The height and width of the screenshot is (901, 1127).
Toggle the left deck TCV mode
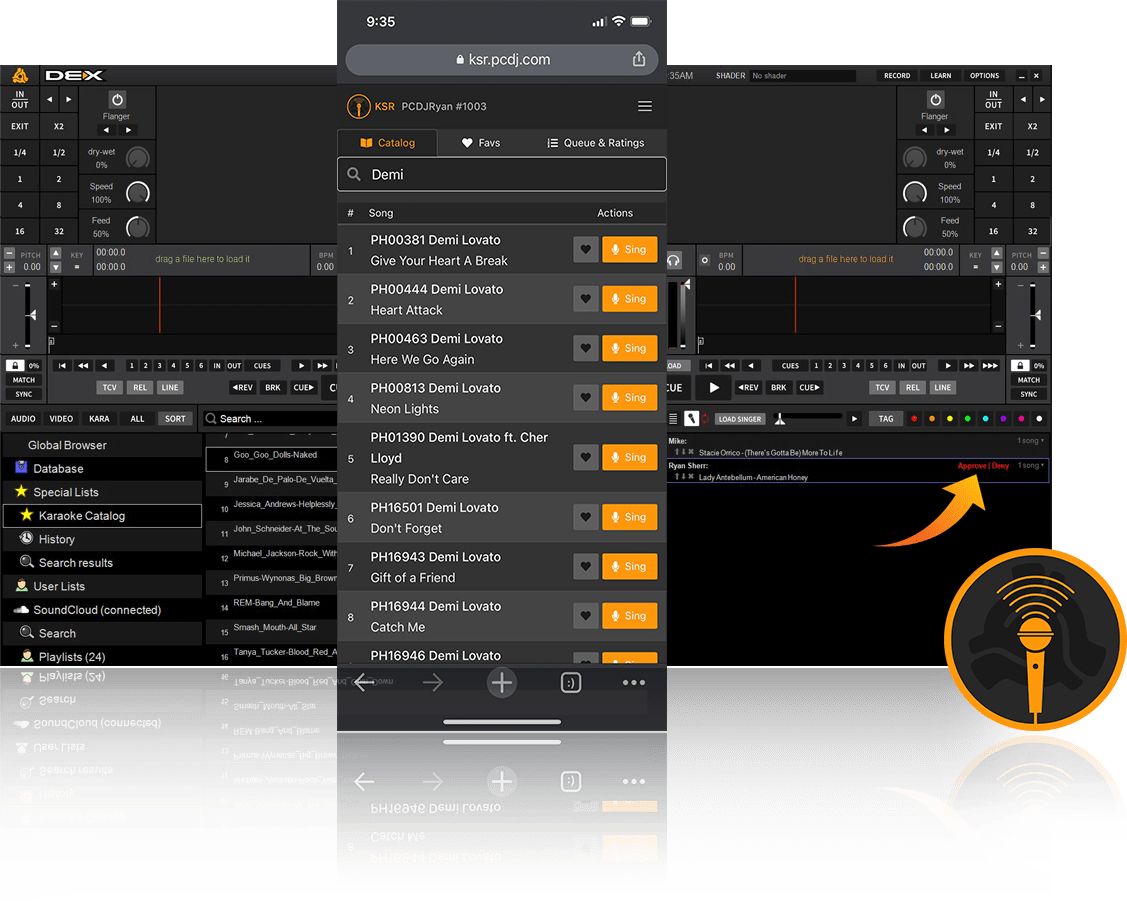[109, 387]
